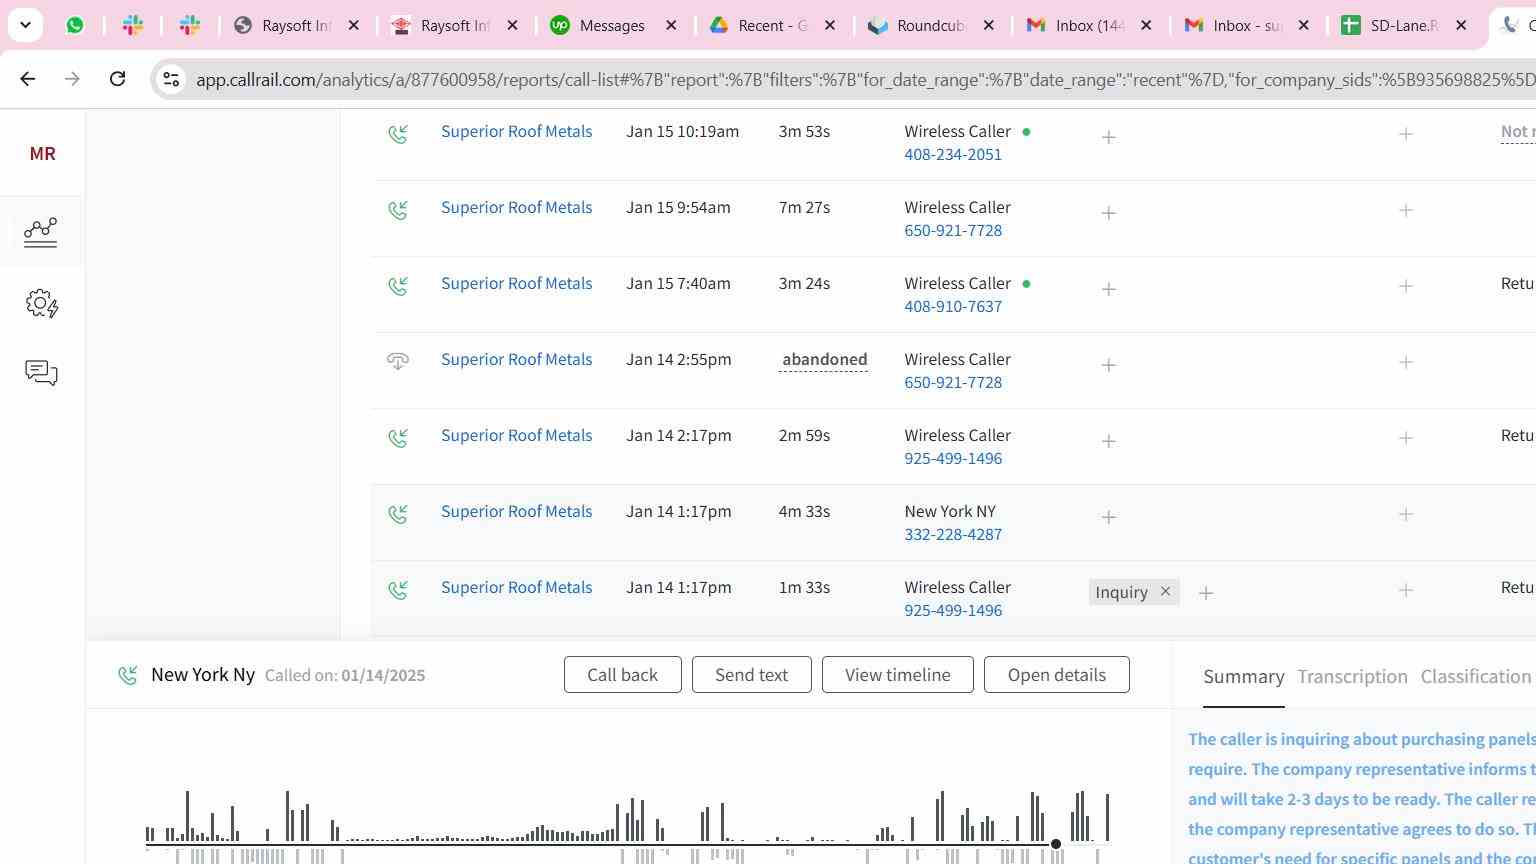The height and width of the screenshot is (864, 1536).
Task: Click the inbound call icon for 1m 33s call
Action: 398,589
